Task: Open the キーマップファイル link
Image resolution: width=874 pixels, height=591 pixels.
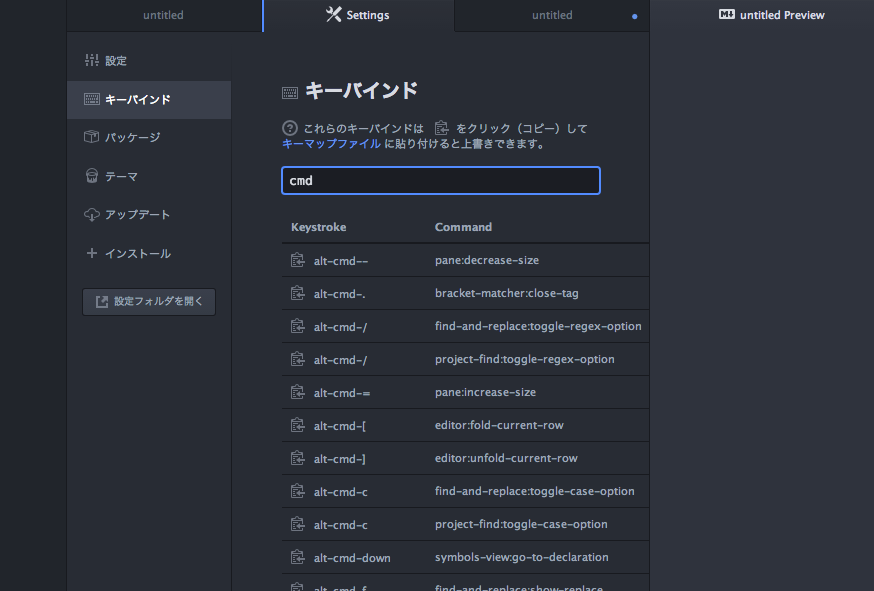Action: click(x=329, y=143)
